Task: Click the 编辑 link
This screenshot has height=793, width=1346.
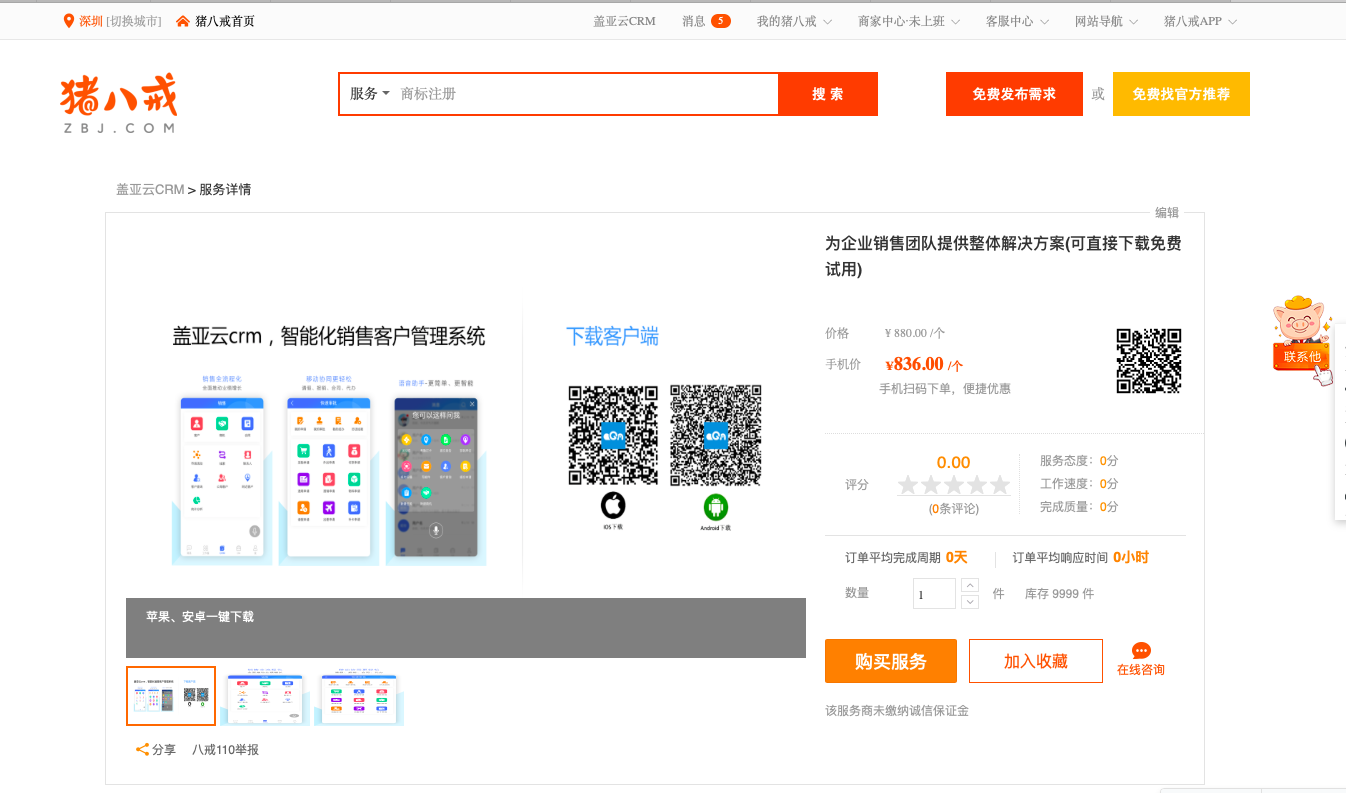Action: point(1167,212)
